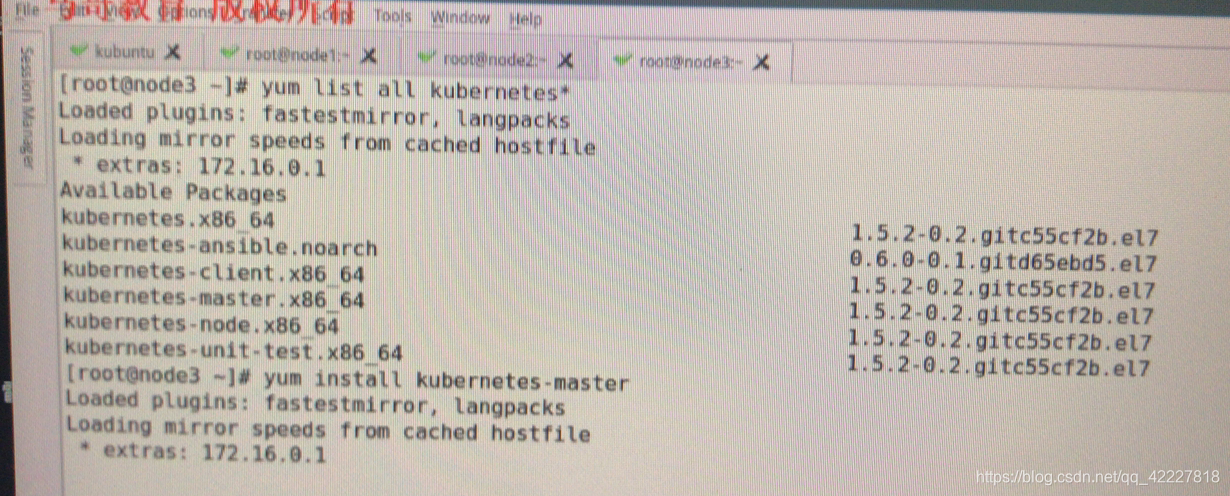Open the Session Manager side panel
The height and width of the screenshot is (496, 1230).
point(26,107)
